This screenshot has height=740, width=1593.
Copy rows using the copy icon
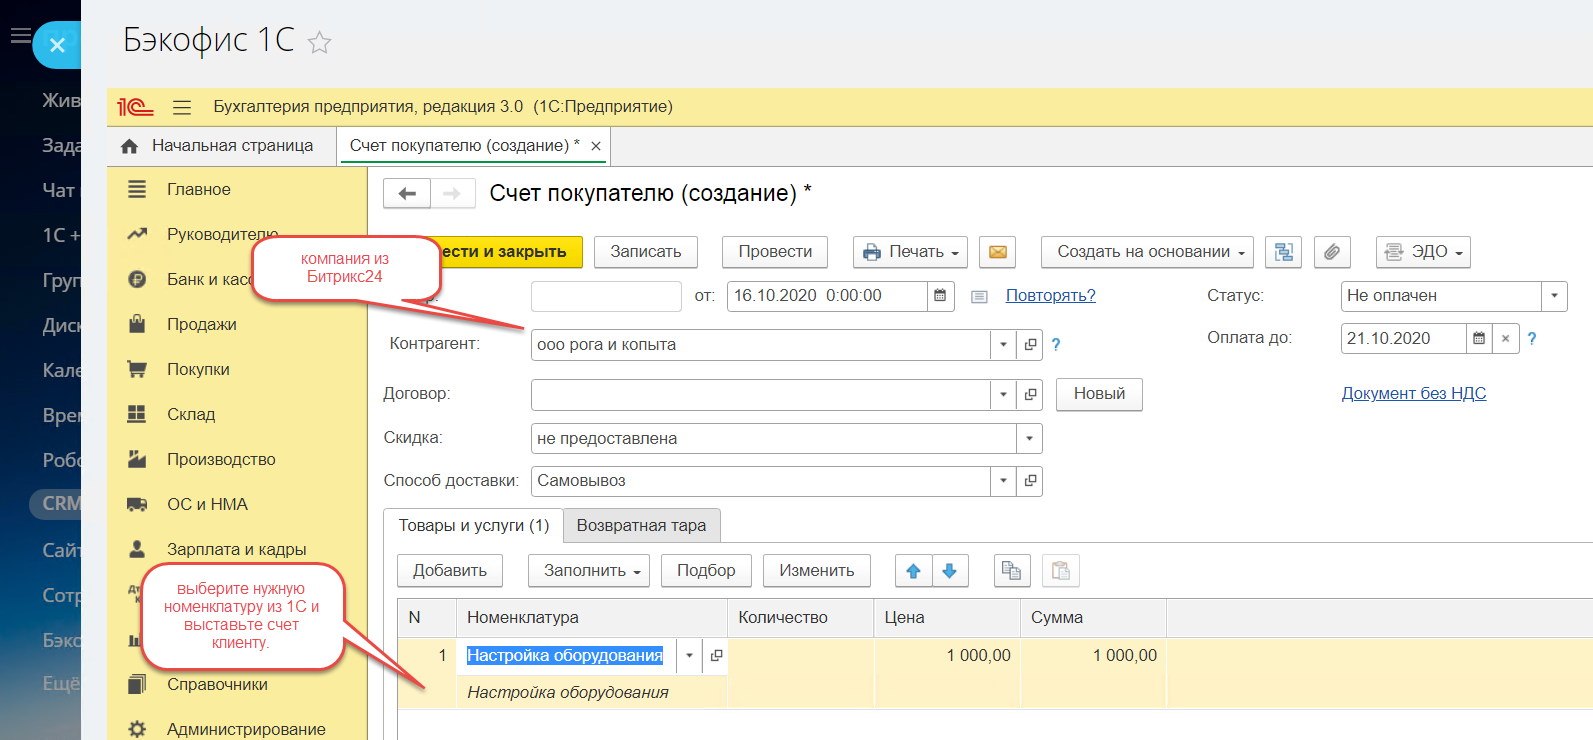click(x=1012, y=571)
